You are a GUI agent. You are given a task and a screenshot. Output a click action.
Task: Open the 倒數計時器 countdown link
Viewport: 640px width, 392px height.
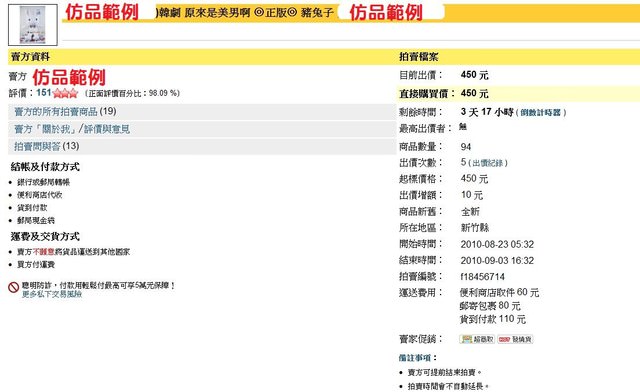point(540,113)
